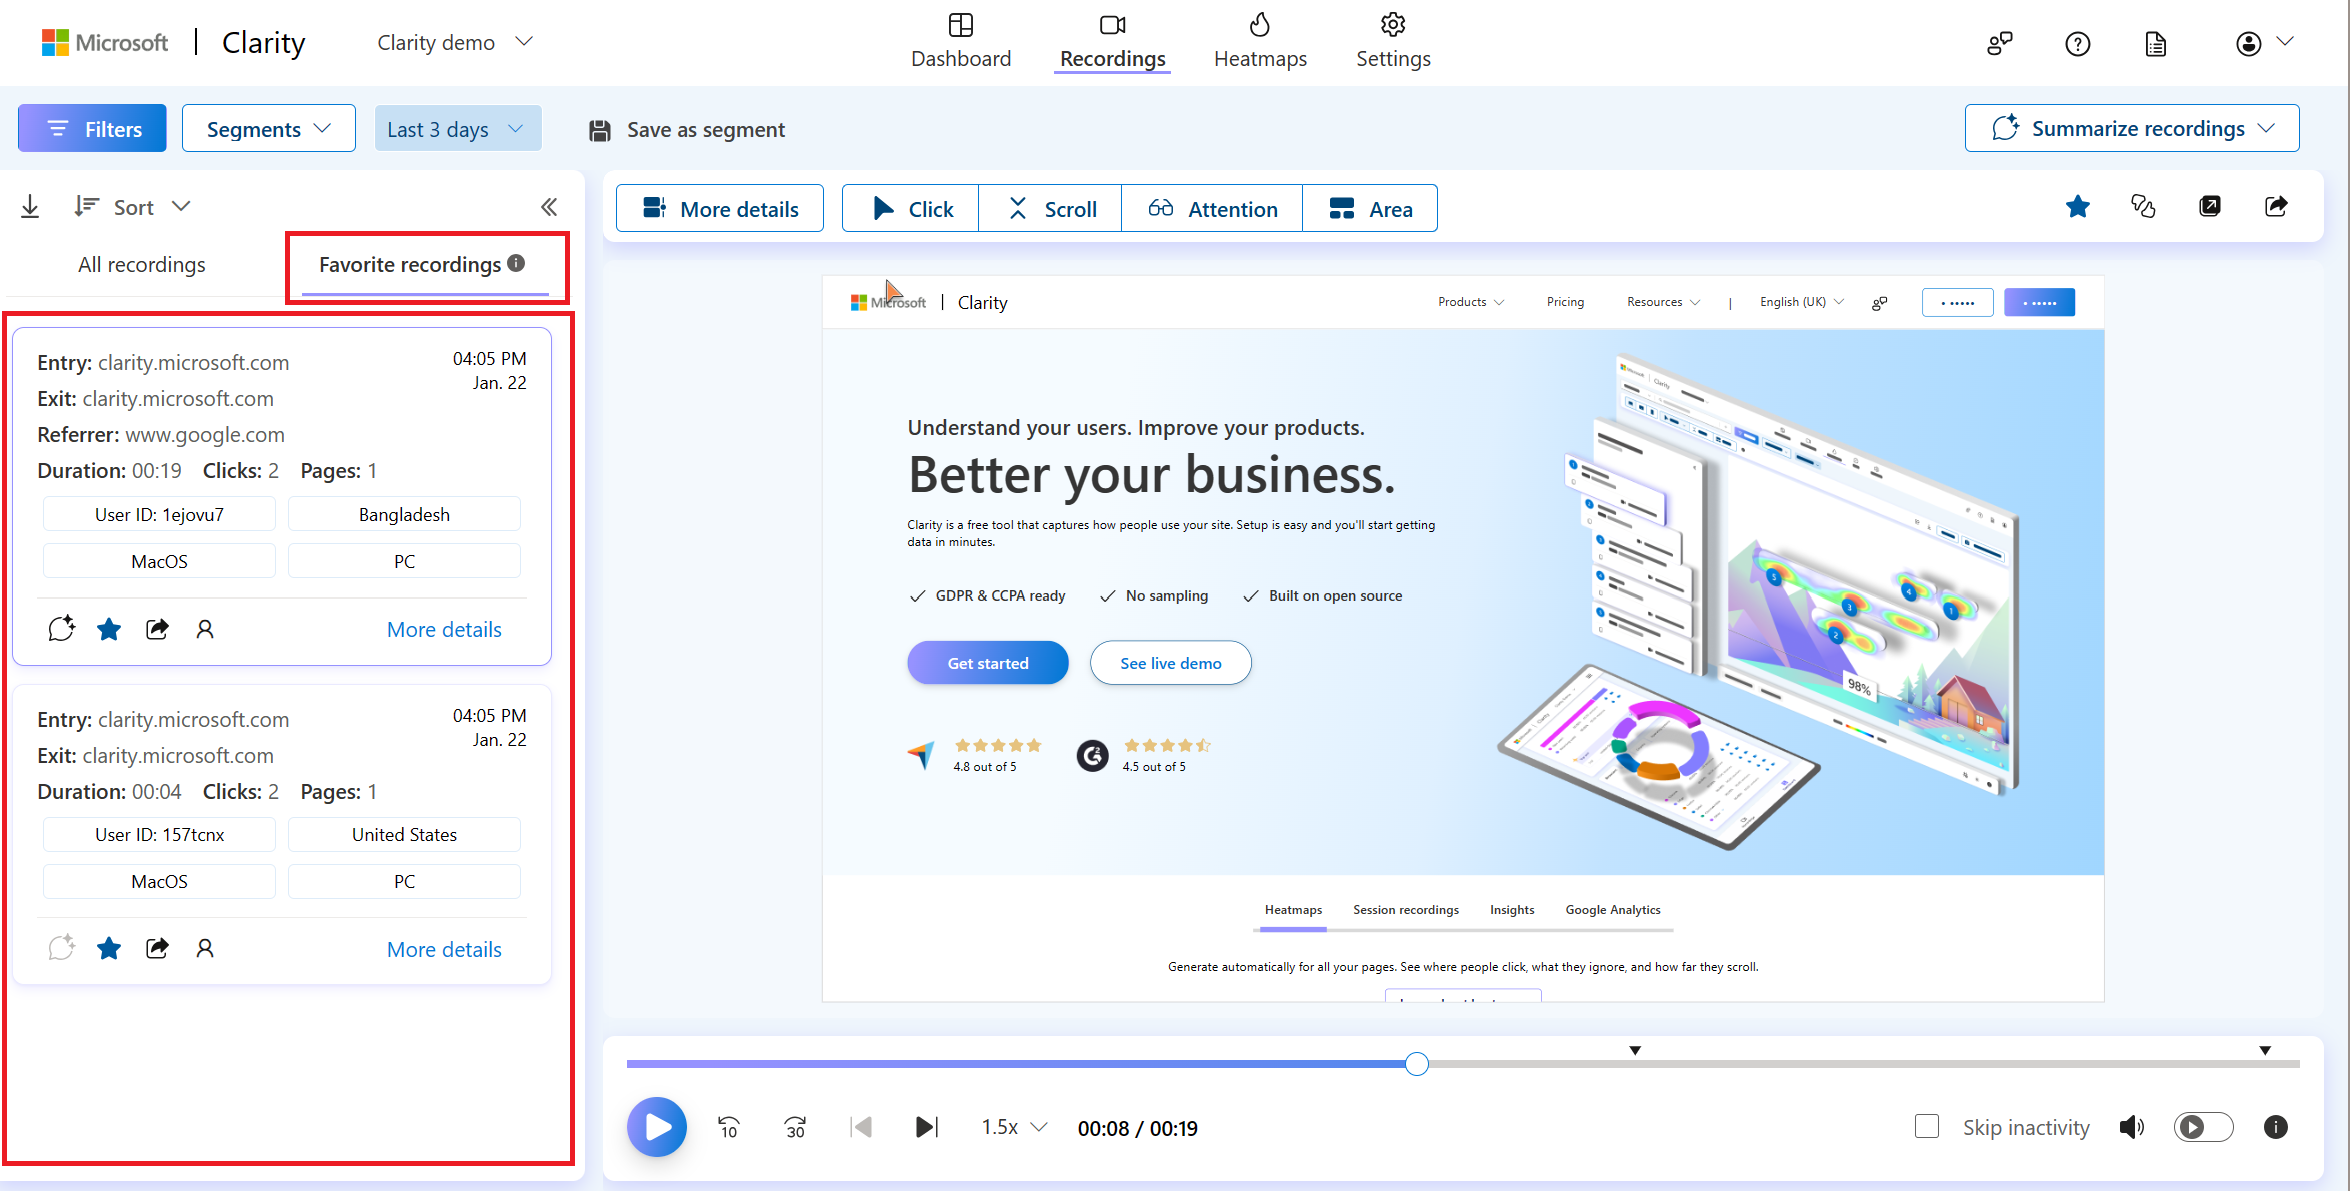Mute the recording audio
The height and width of the screenshot is (1192, 2350).
2132,1127
